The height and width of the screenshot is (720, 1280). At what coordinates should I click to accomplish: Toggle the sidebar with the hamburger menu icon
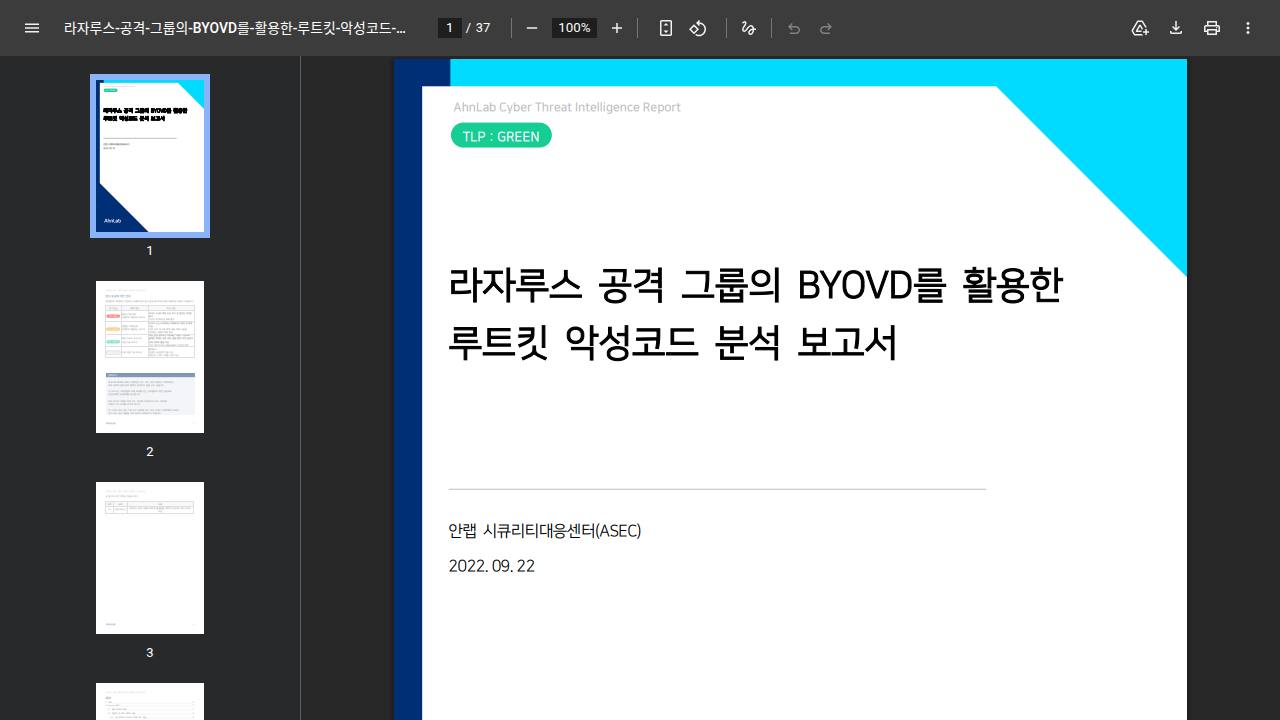pyautogui.click(x=32, y=28)
